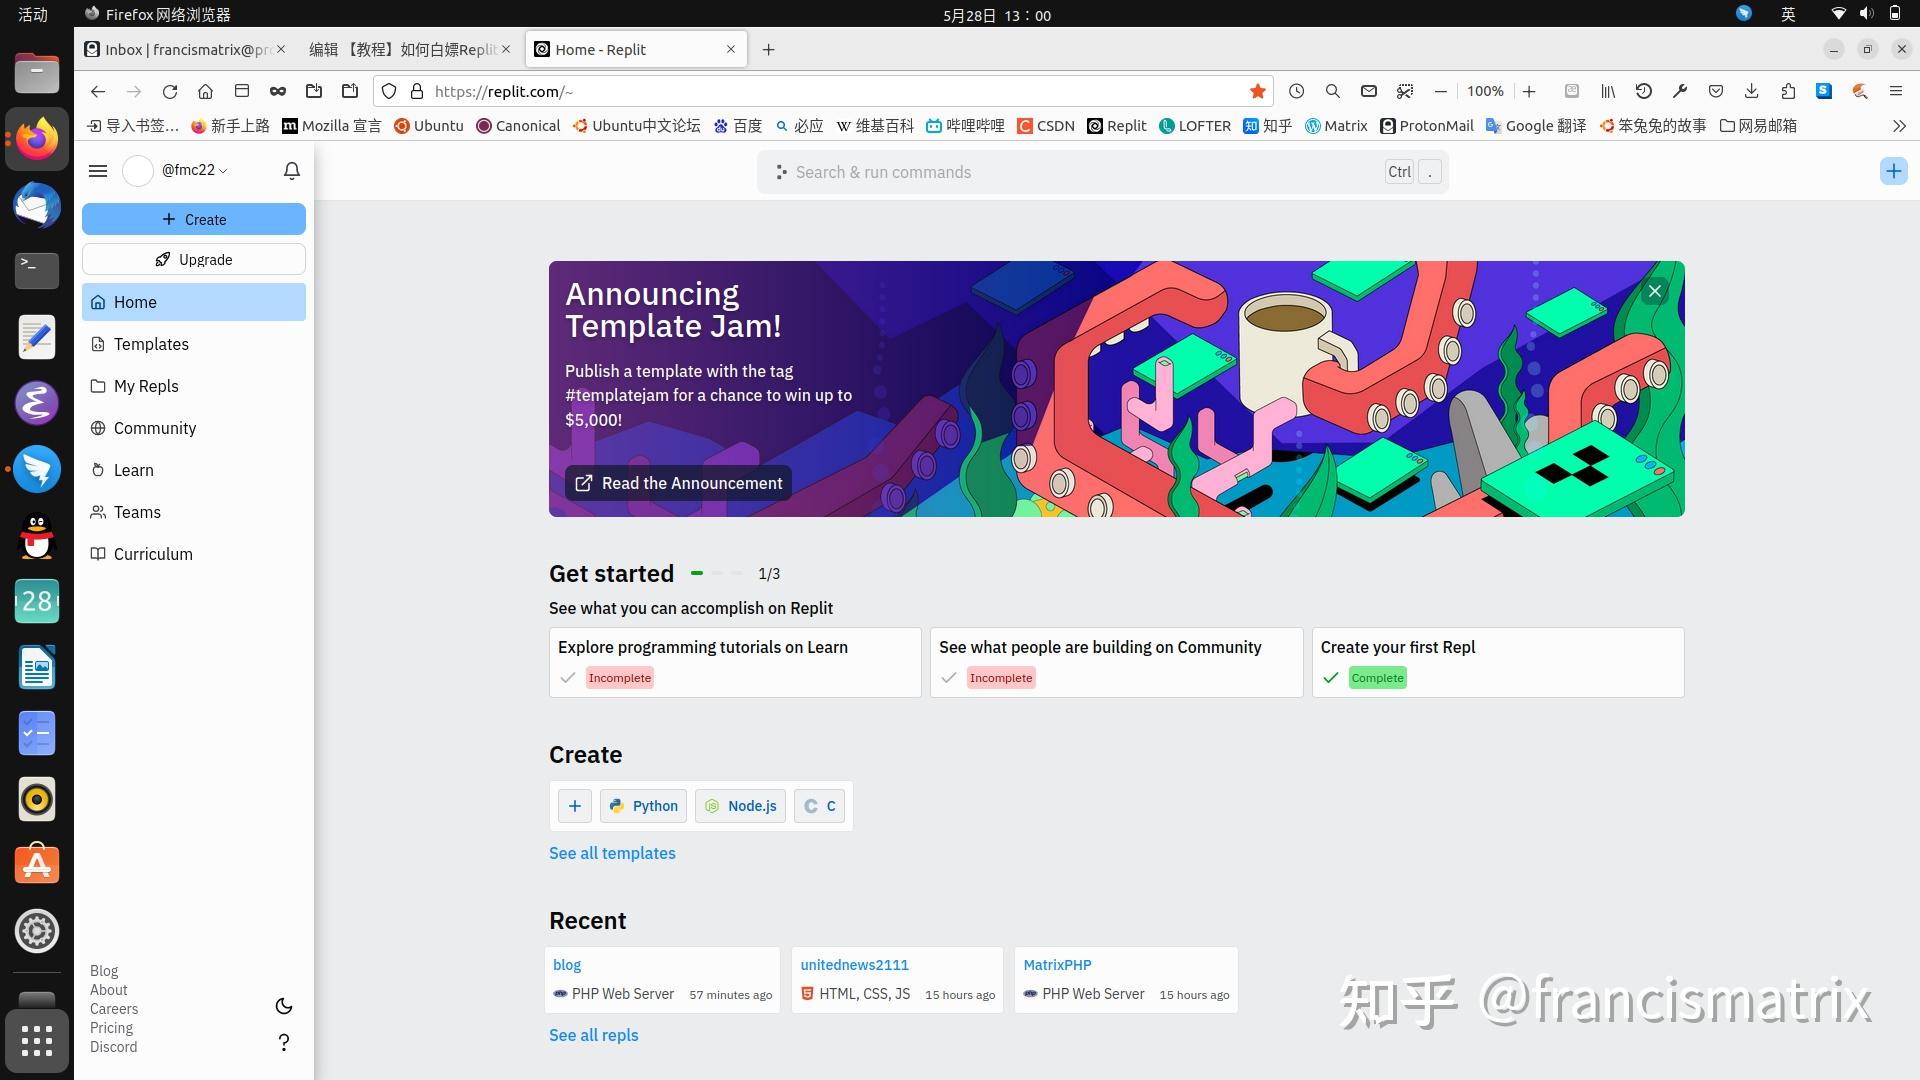Select My Repls in the sidebar
Viewport: 1920px width, 1080px height.
click(x=146, y=386)
